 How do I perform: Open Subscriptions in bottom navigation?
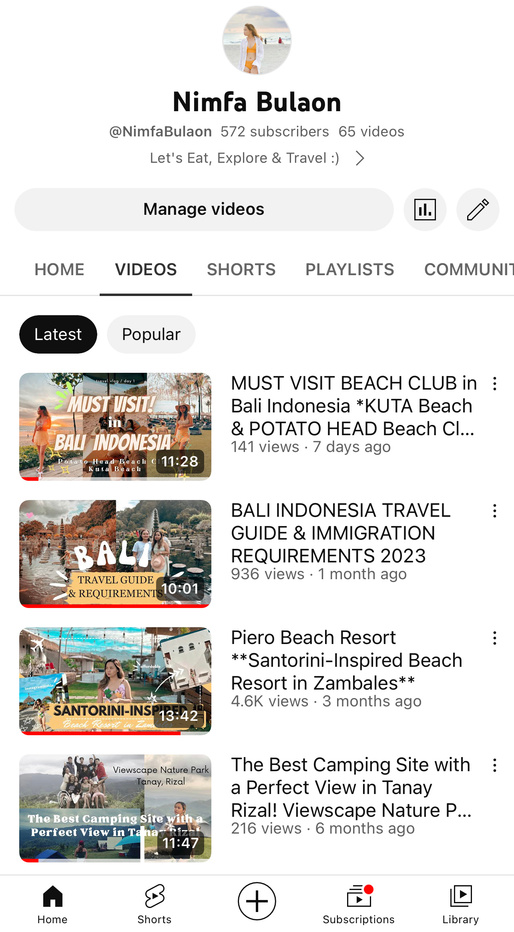358,903
